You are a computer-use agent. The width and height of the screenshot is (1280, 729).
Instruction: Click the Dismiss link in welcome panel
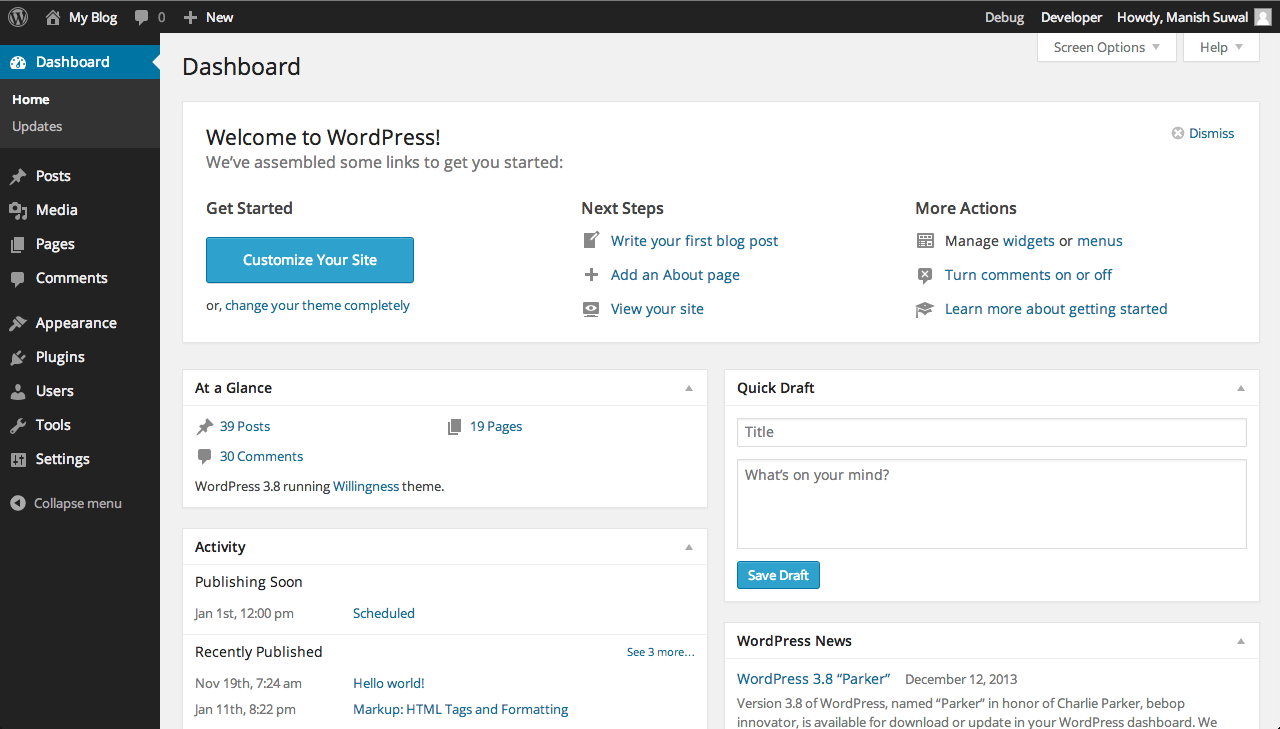(1211, 133)
